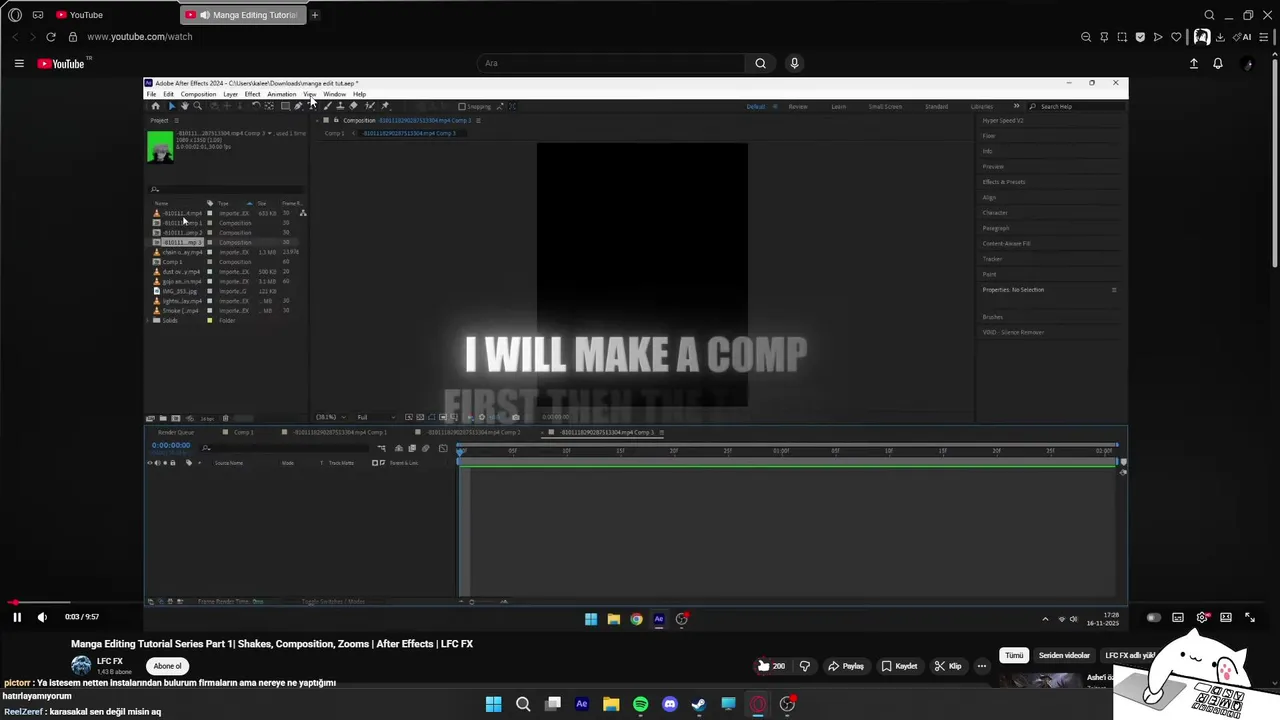Image resolution: width=1280 pixels, height=720 pixels.
Task: Click the After Effects Home icon
Action: tap(155, 106)
